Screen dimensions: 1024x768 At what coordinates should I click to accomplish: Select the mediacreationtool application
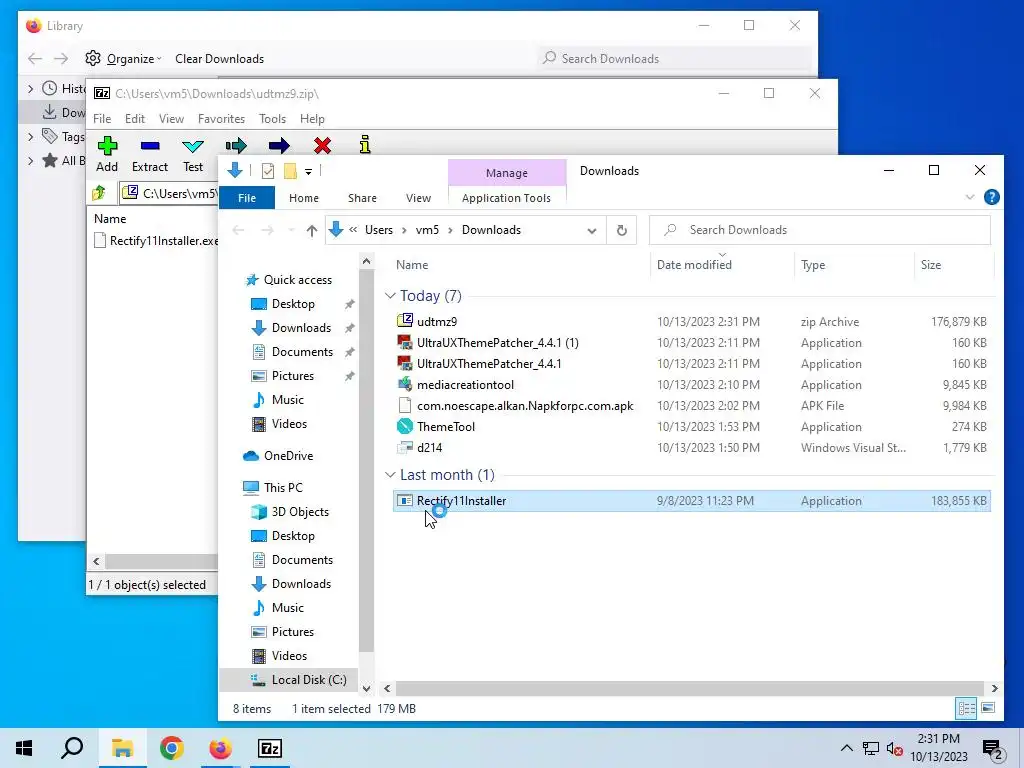[x=692, y=385]
